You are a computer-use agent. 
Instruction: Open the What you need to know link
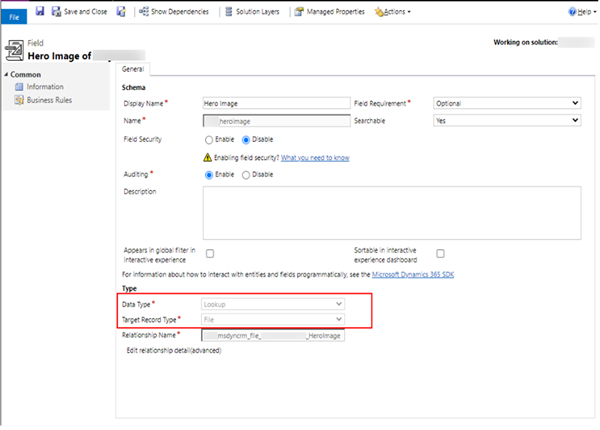coord(316,157)
